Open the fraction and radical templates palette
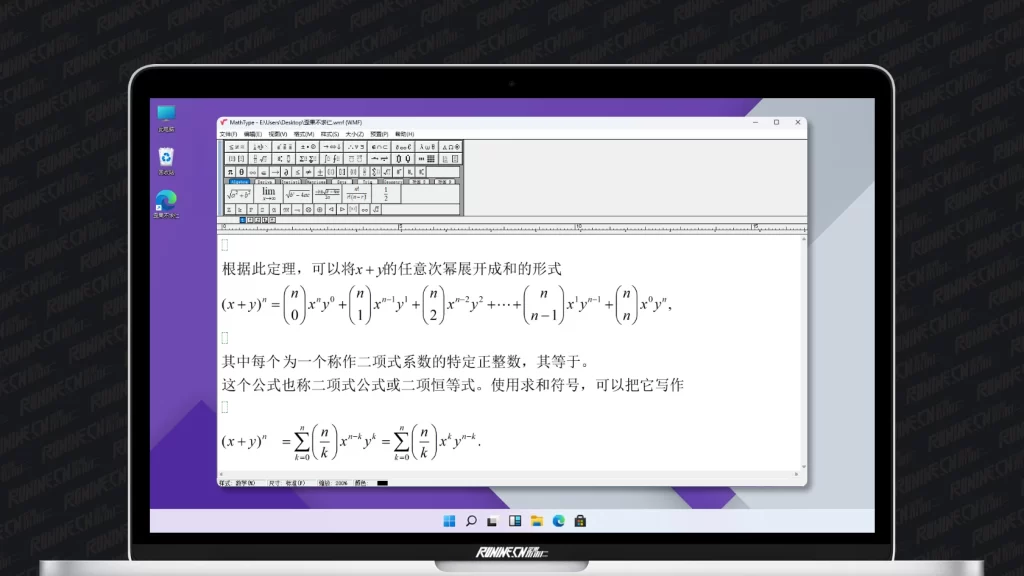 point(260,158)
